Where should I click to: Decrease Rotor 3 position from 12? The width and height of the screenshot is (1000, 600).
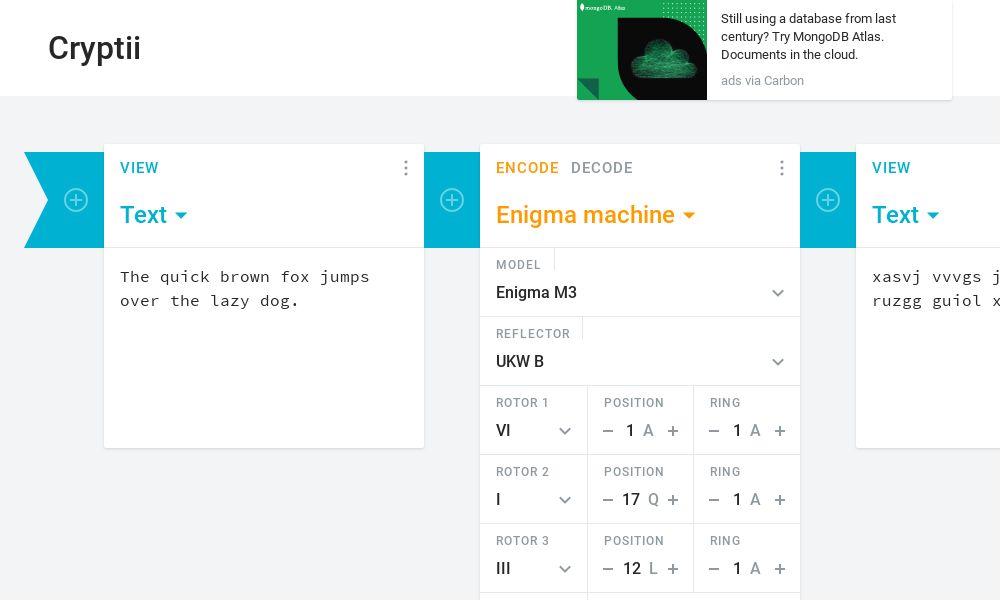[x=608, y=569]
